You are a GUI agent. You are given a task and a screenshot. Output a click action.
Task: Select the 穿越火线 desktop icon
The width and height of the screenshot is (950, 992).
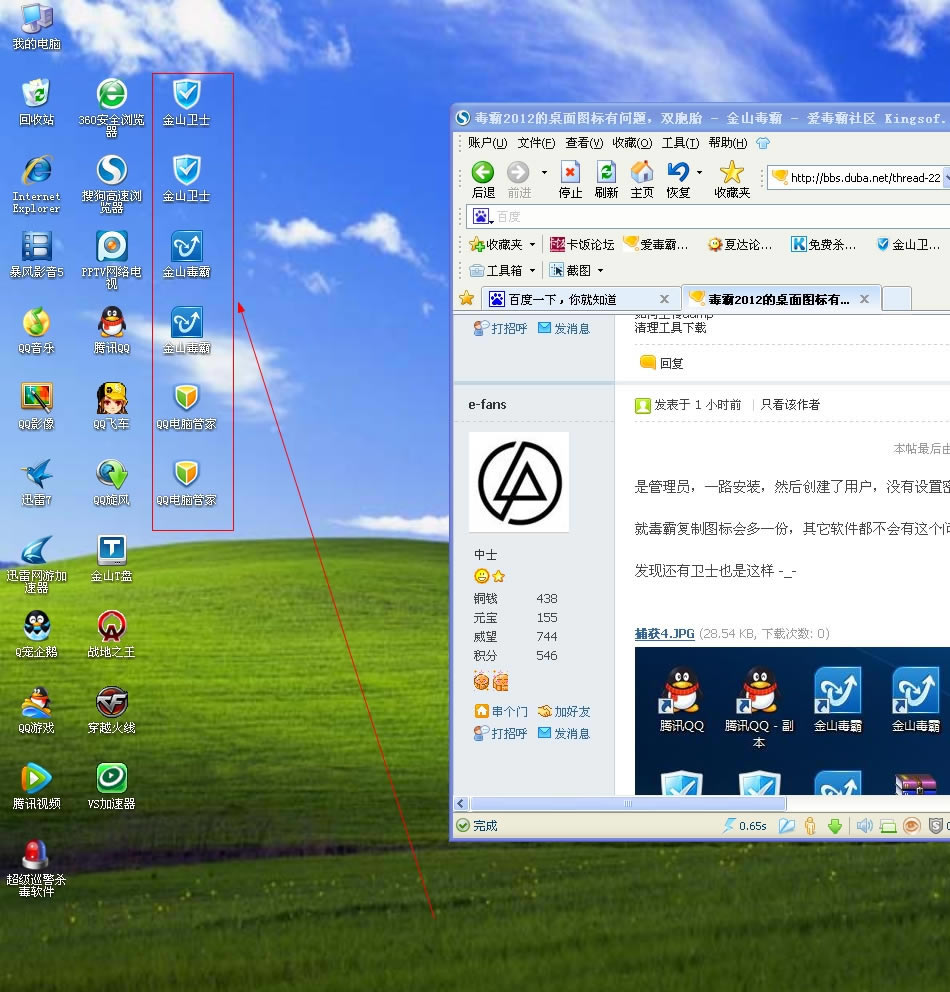point(111,710)
